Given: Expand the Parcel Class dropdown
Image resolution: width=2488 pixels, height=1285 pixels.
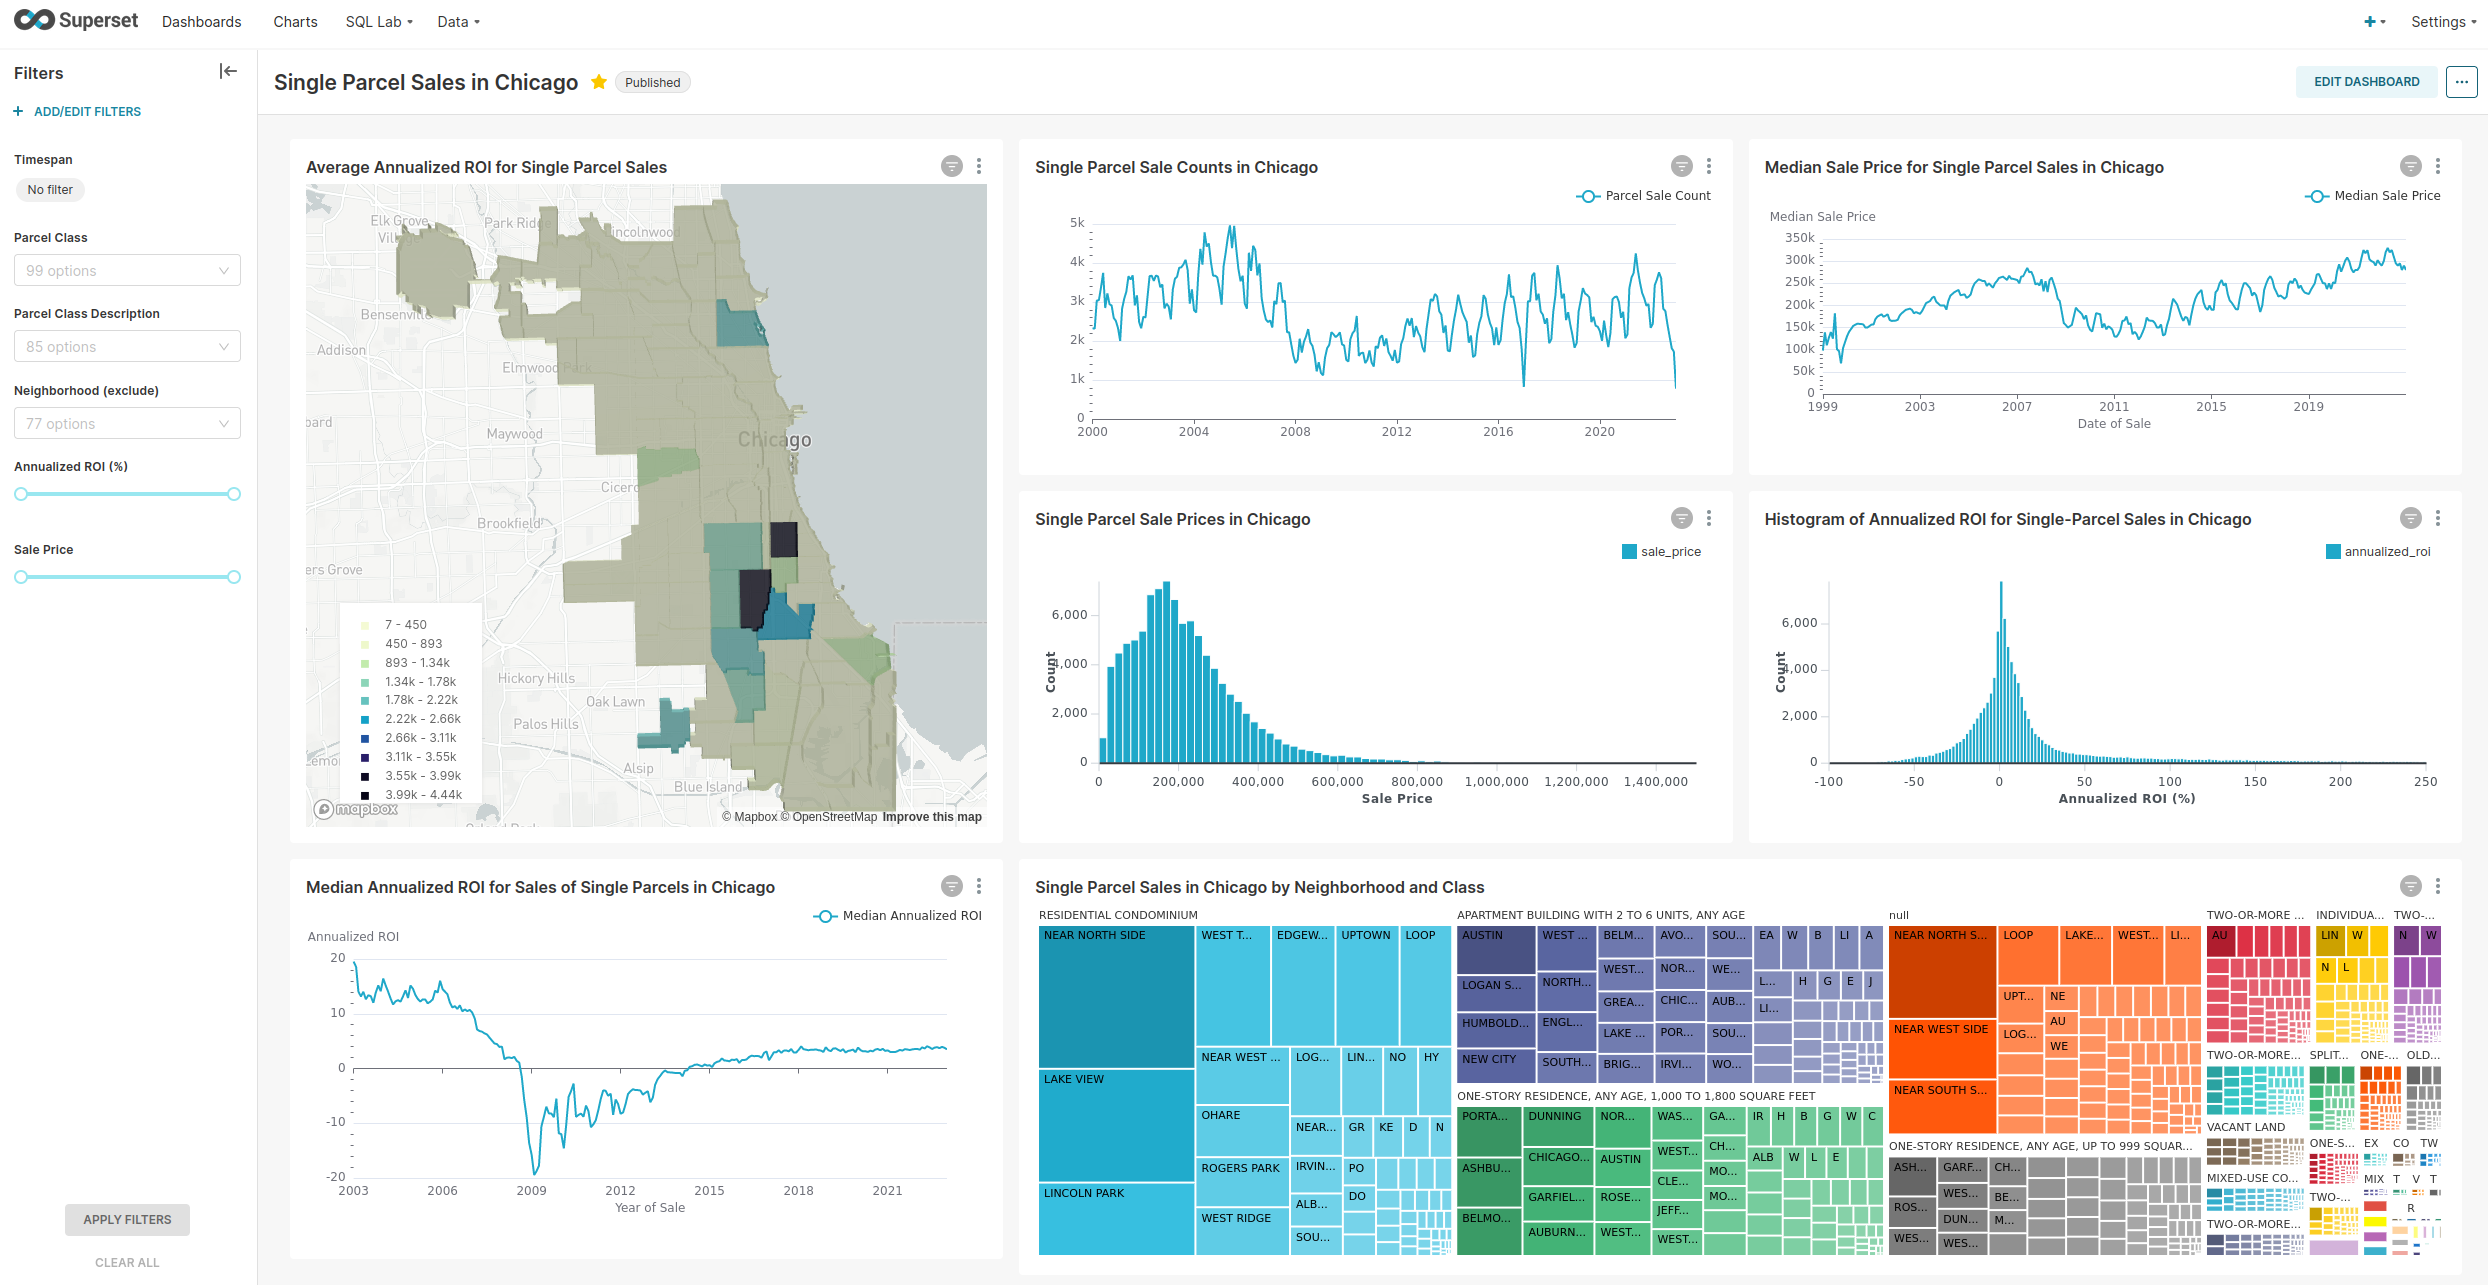Looking at the screenshot, I should [x=127, y=271].
